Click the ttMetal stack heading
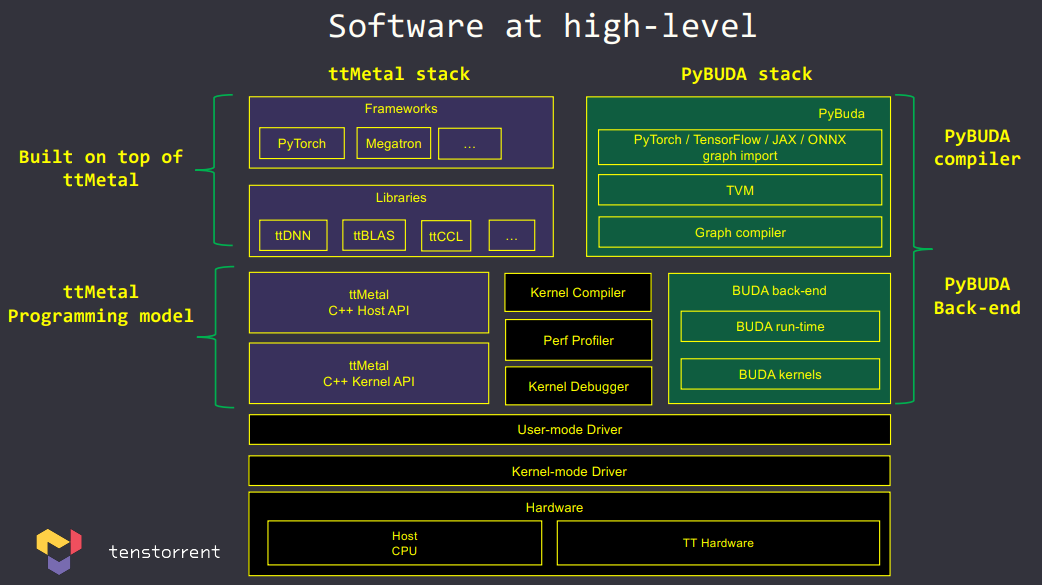This screenshot has width=1042, height=585. 399,74
